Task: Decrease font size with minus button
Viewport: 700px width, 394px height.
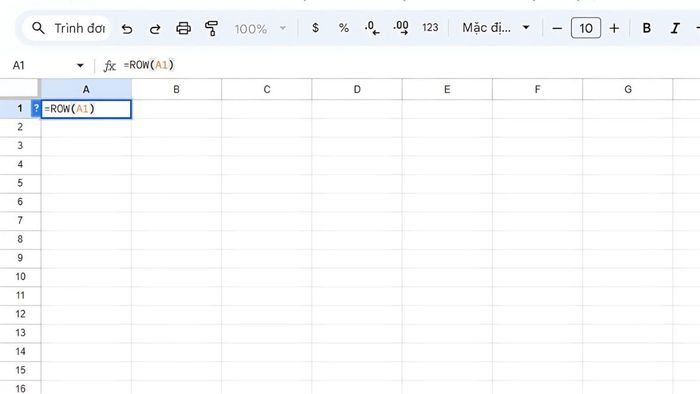Action: point(557,29)
